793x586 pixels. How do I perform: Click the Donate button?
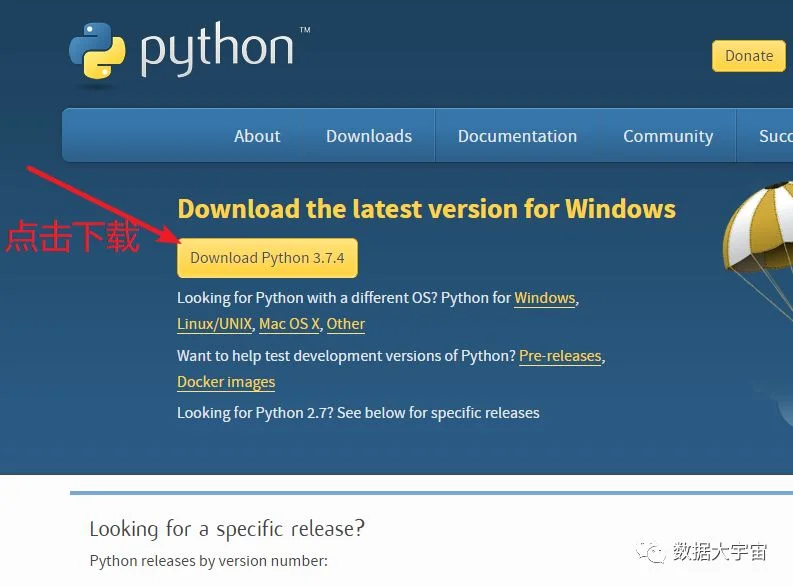pos(748,56)
